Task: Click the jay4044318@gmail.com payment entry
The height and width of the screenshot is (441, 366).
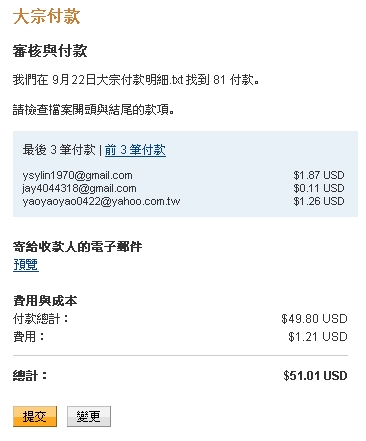Action: pyautogui.click(x=79, y=188)
